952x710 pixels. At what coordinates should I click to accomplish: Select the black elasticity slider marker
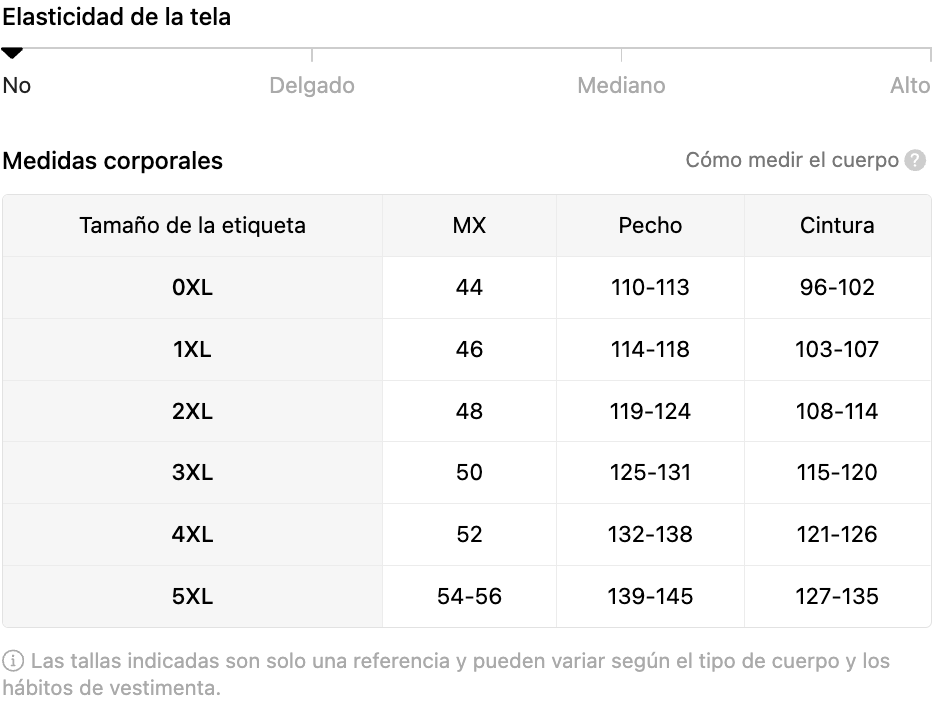pyautogui.click(x=12, y=53)
